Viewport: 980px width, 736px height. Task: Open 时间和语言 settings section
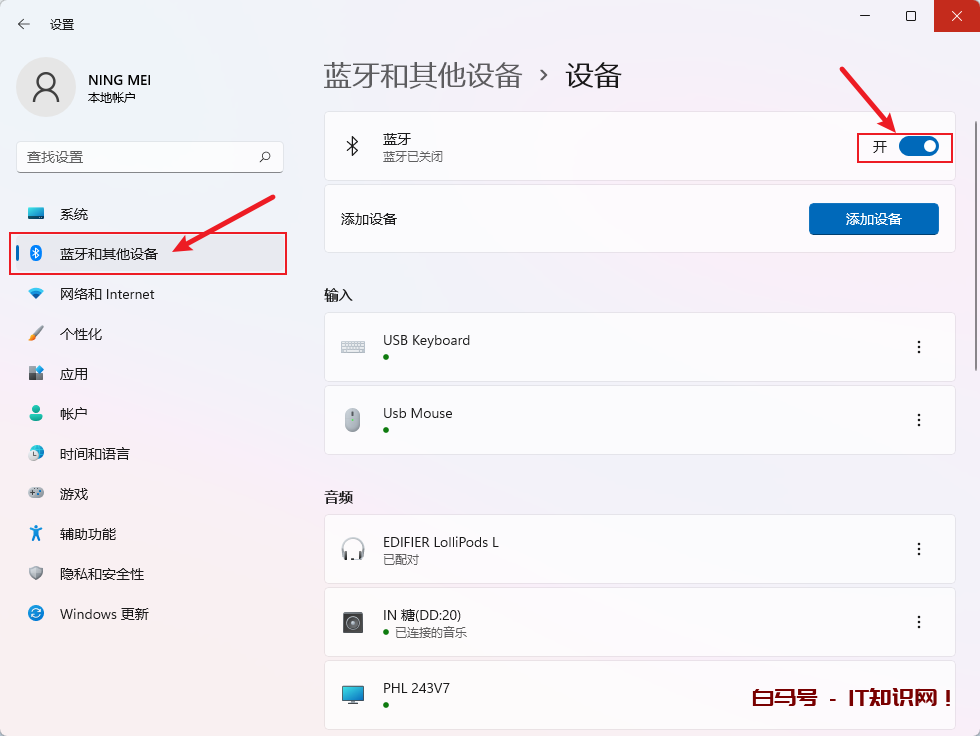tap(94, 454)
